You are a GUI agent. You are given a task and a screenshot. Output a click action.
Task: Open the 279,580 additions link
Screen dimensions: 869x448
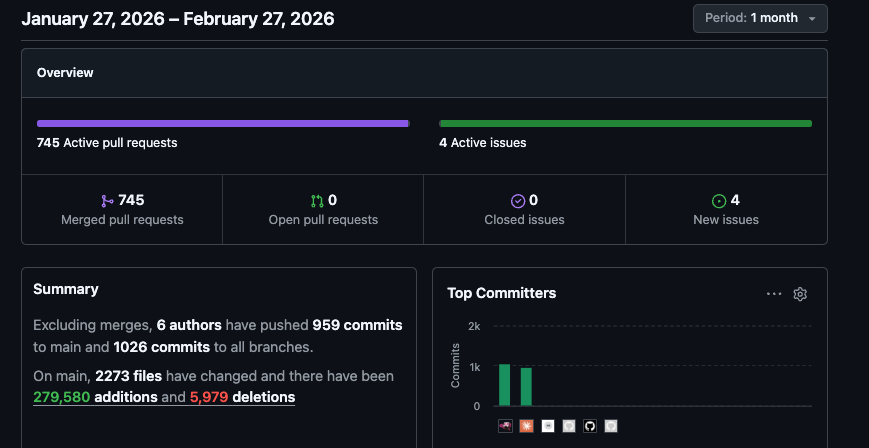pos(95,397)
